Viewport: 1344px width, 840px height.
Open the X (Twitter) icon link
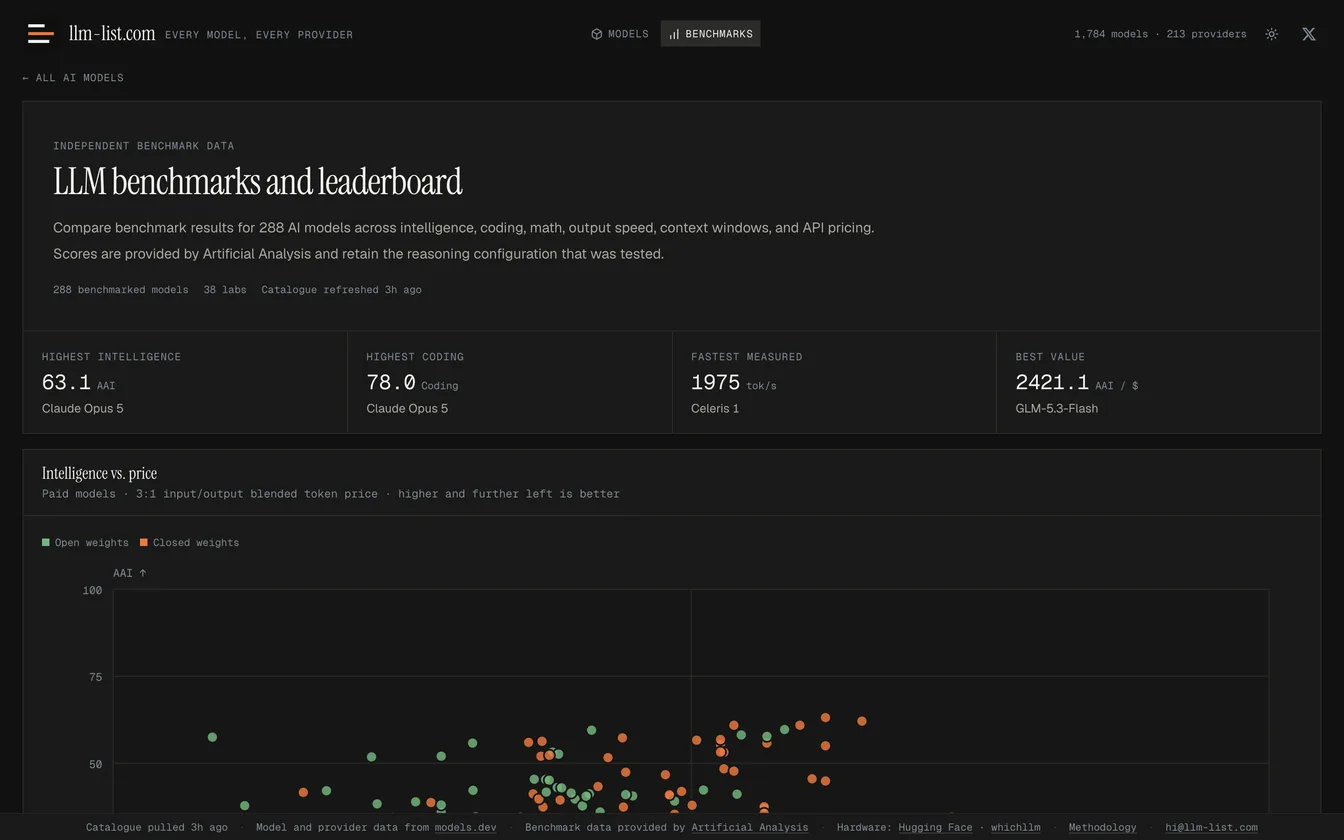(x=1308, y=34)
